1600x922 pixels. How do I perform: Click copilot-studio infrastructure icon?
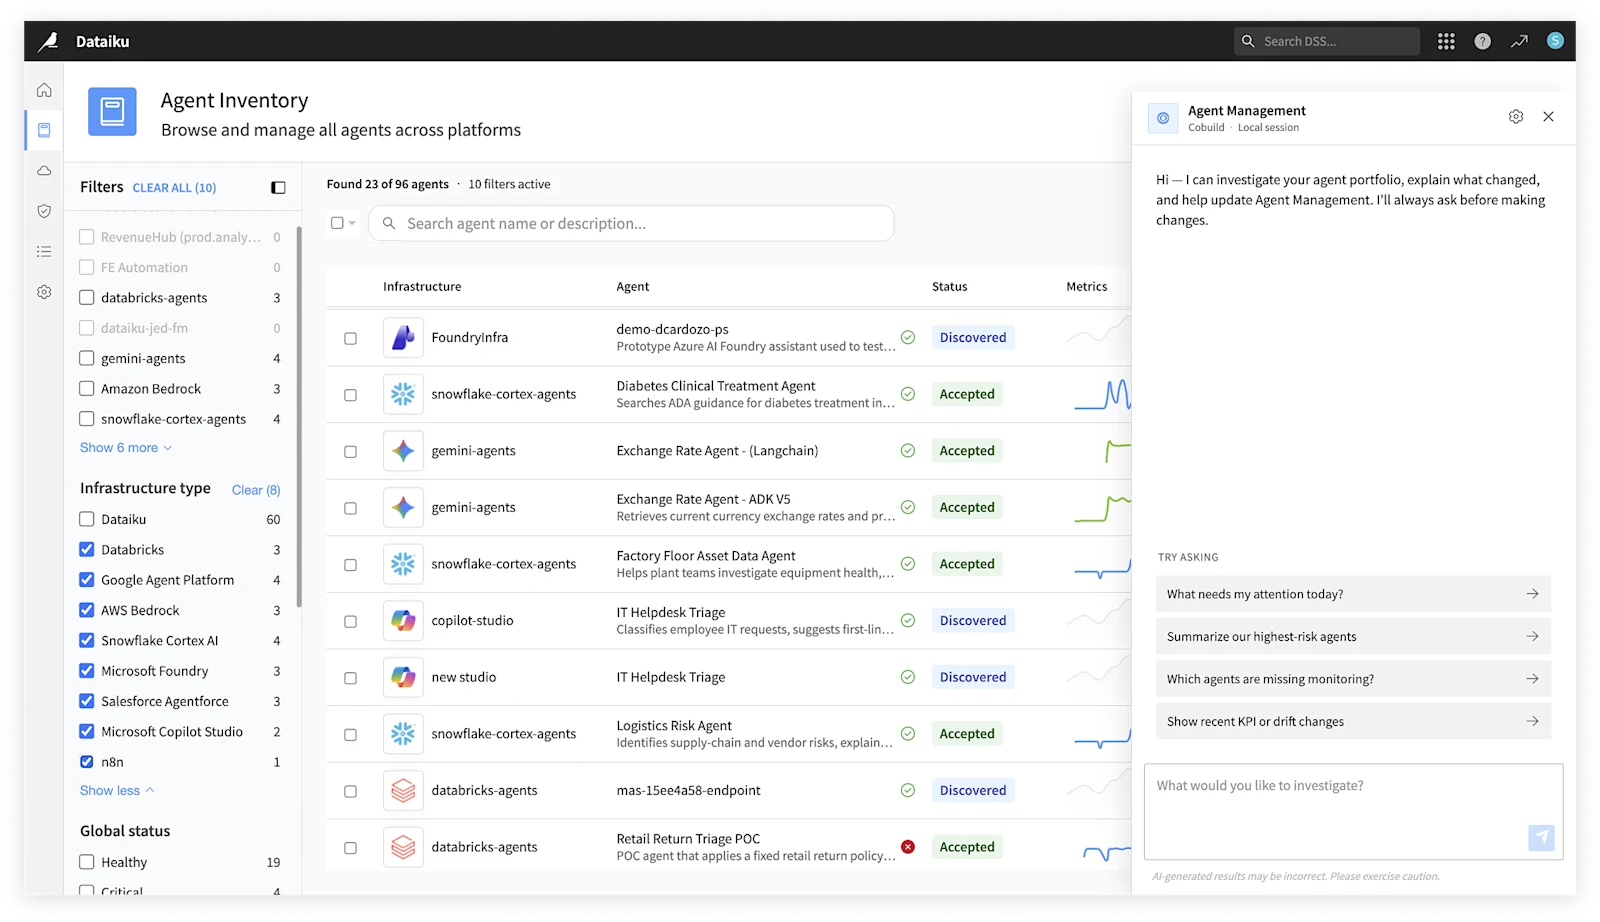[x=403, y=621]
